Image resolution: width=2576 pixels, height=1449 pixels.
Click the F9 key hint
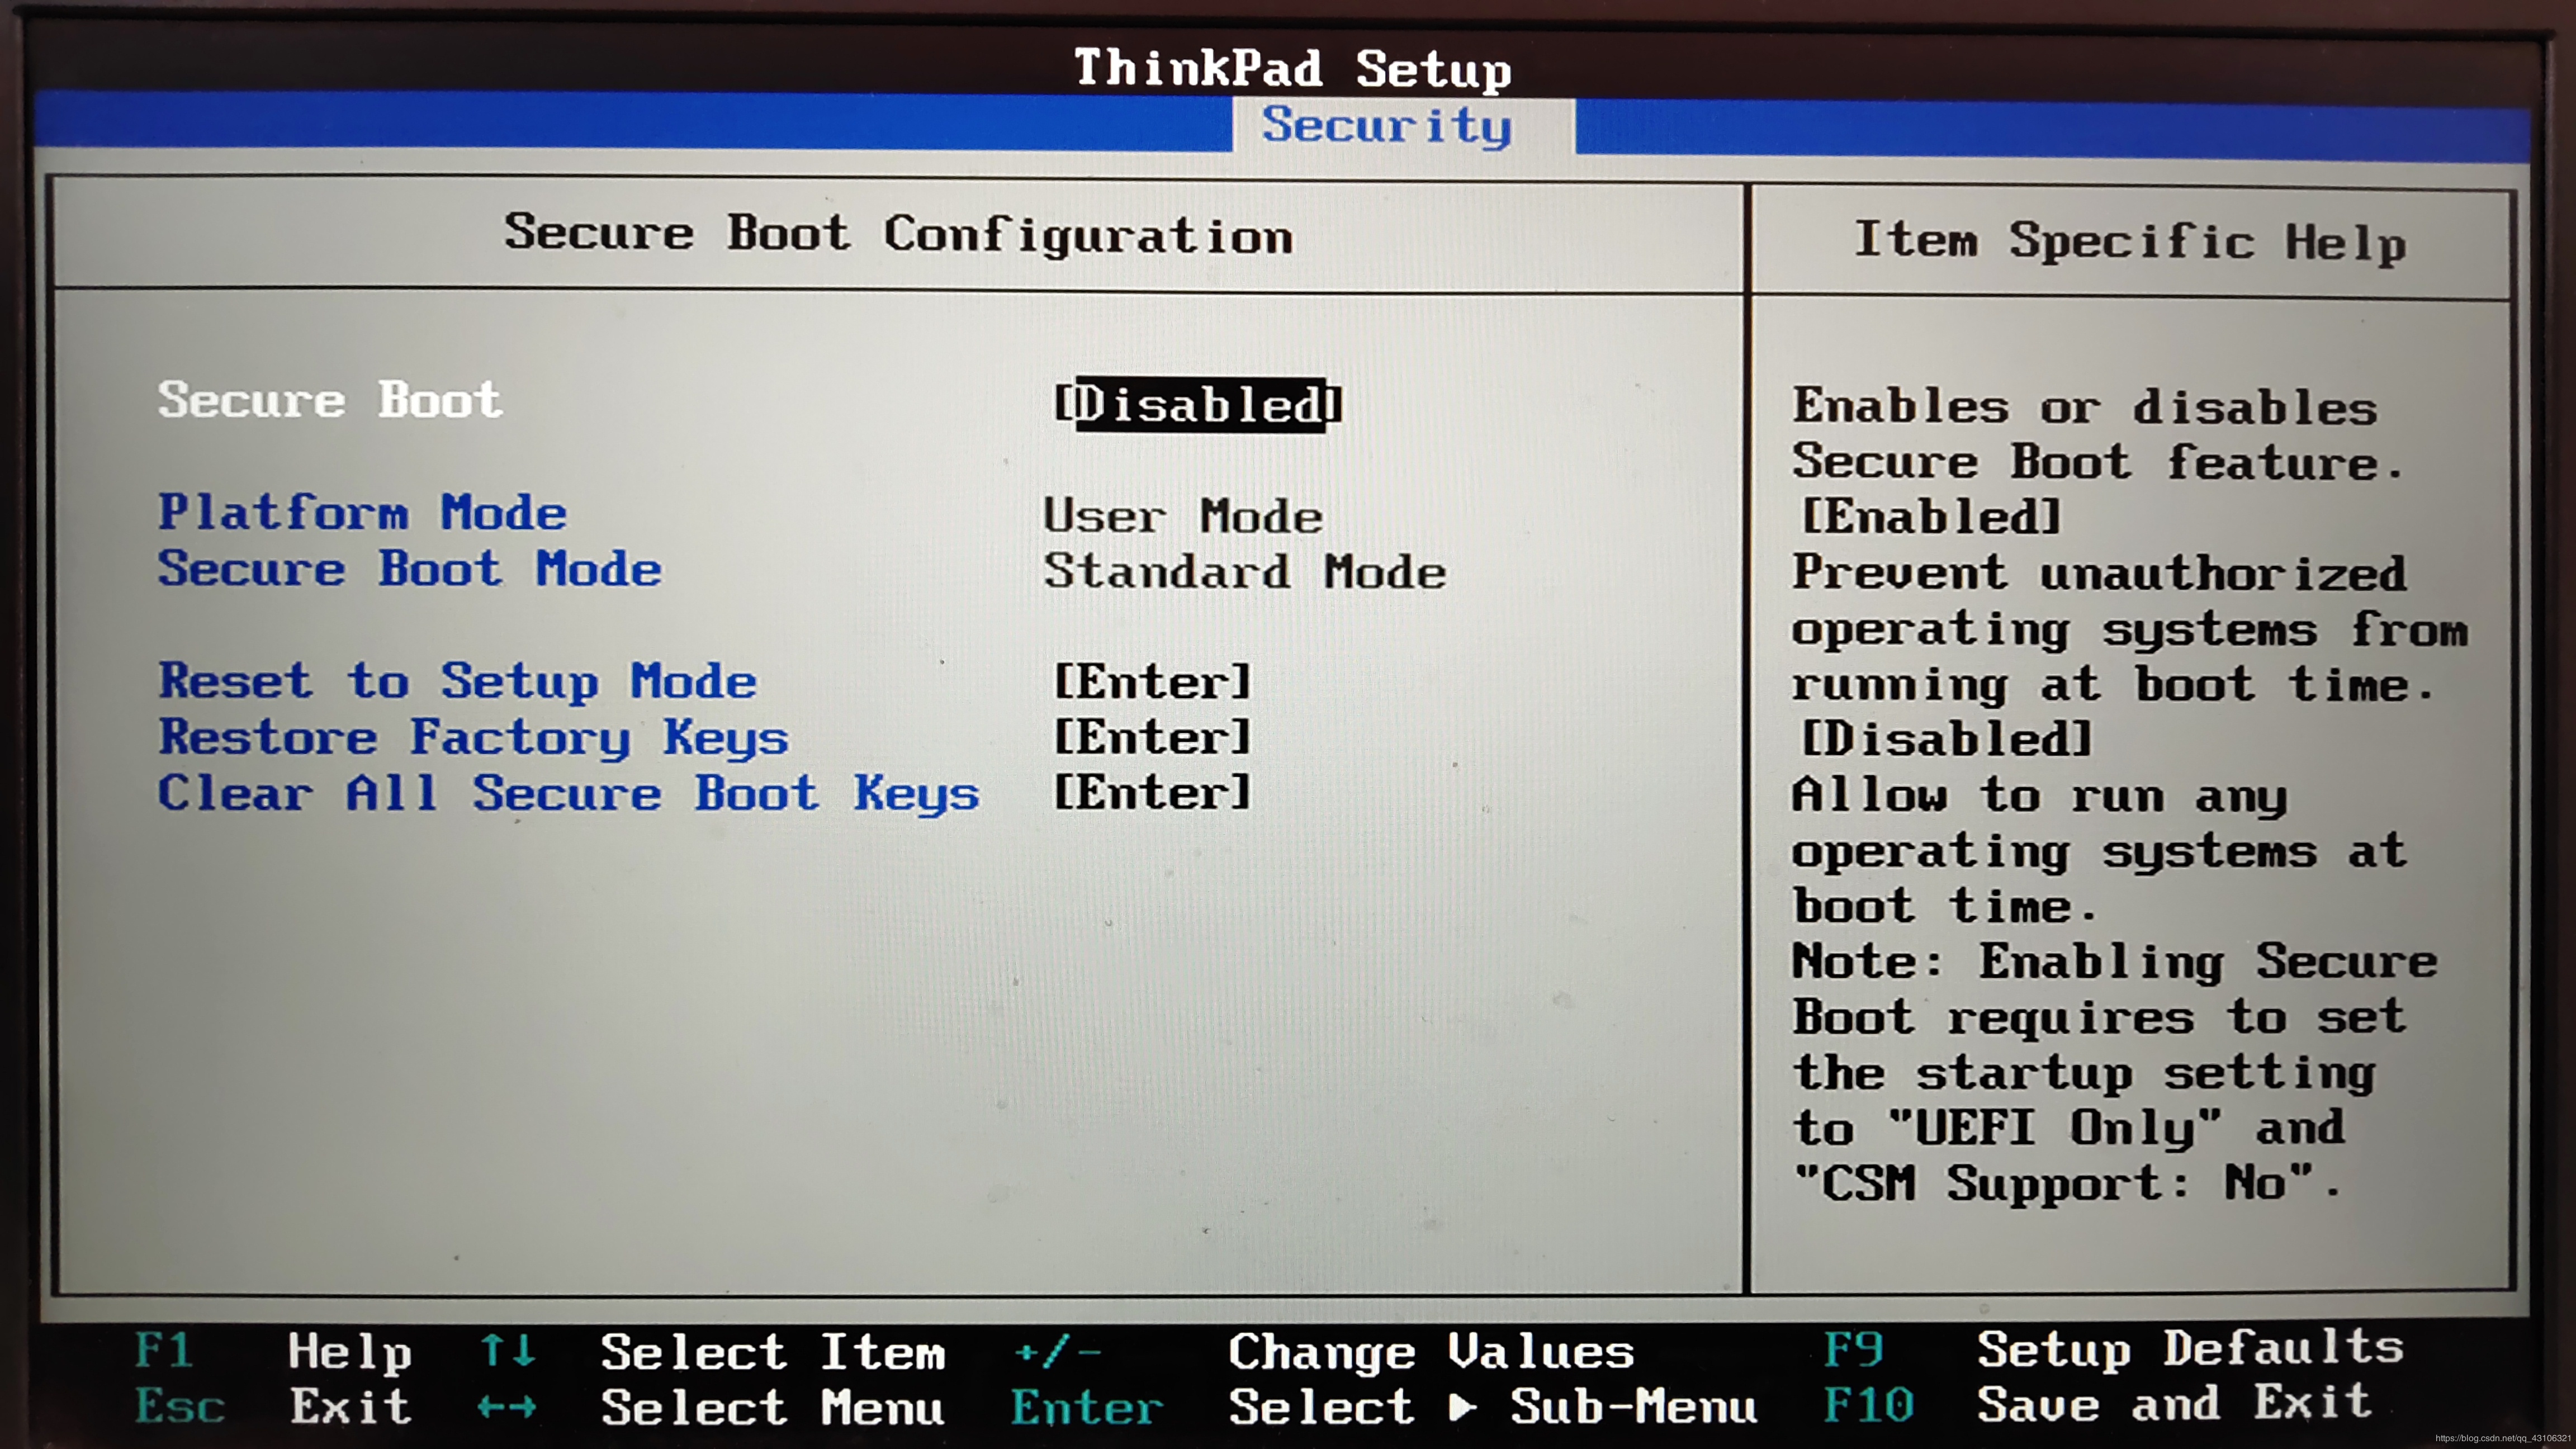pos(1853,1349)
